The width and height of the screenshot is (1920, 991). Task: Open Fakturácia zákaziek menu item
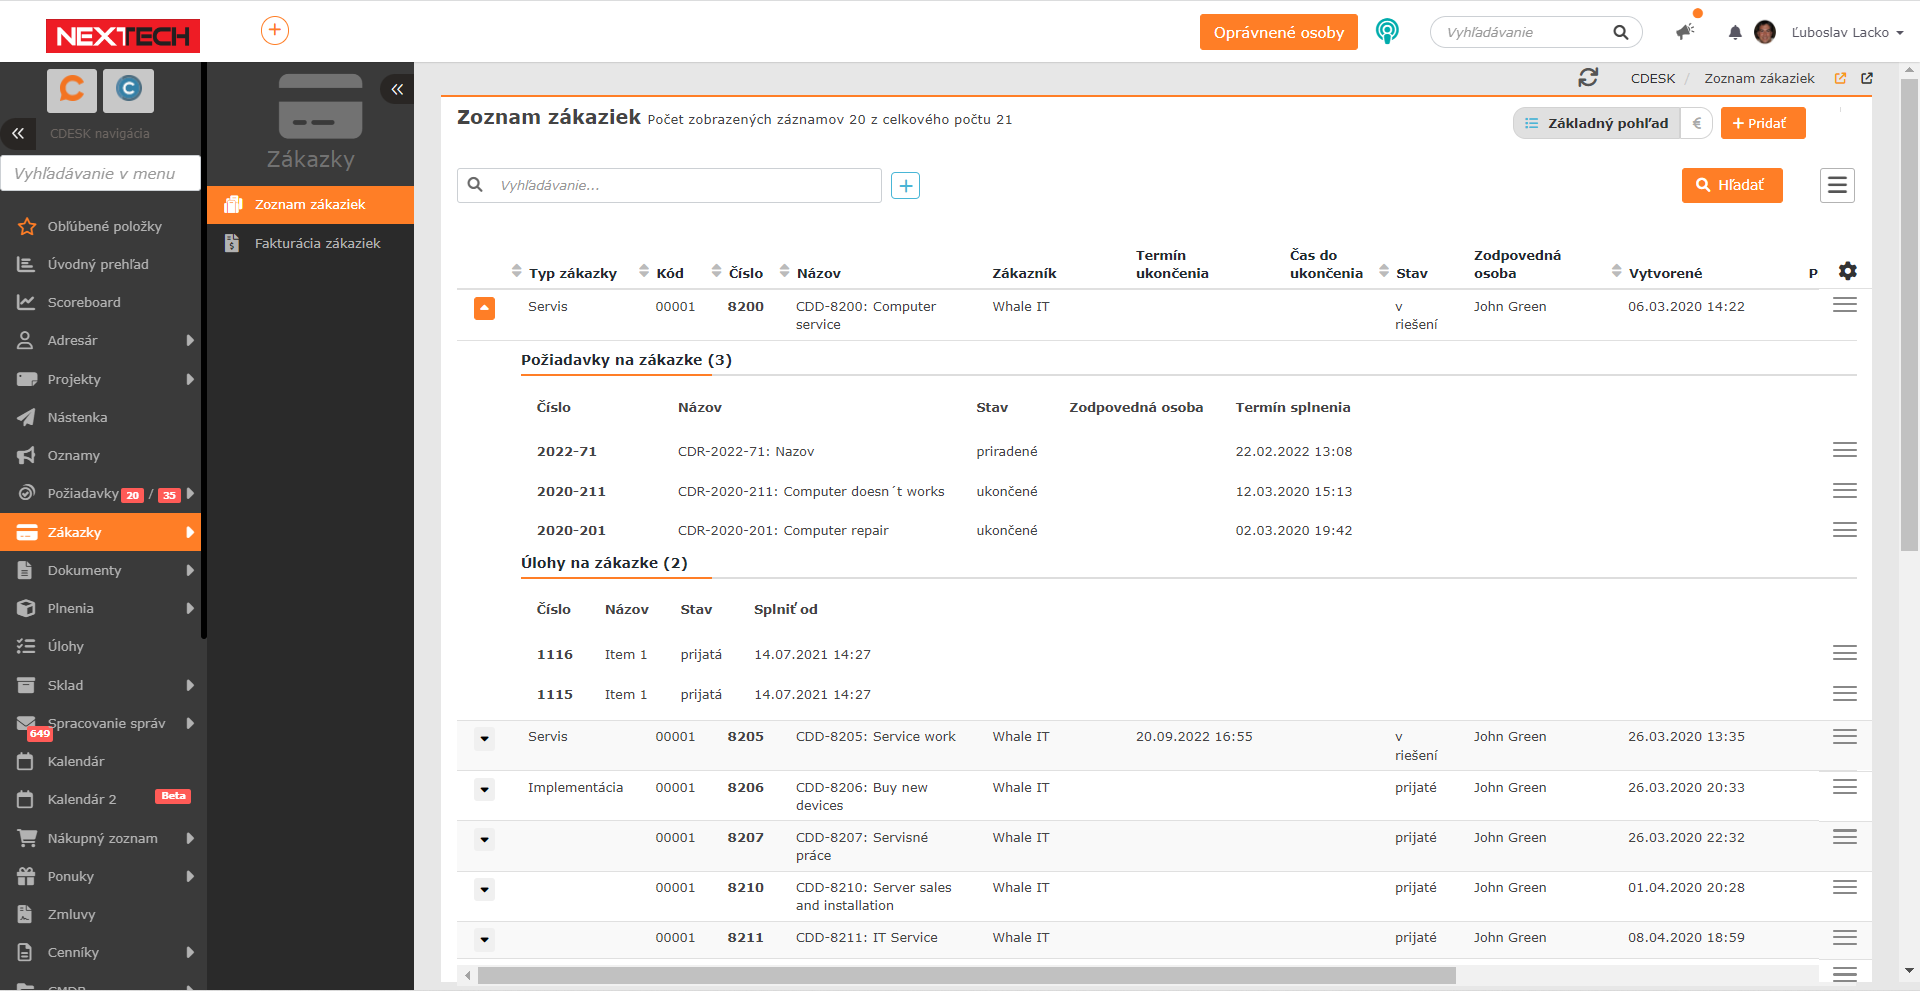tap(317, 243)
